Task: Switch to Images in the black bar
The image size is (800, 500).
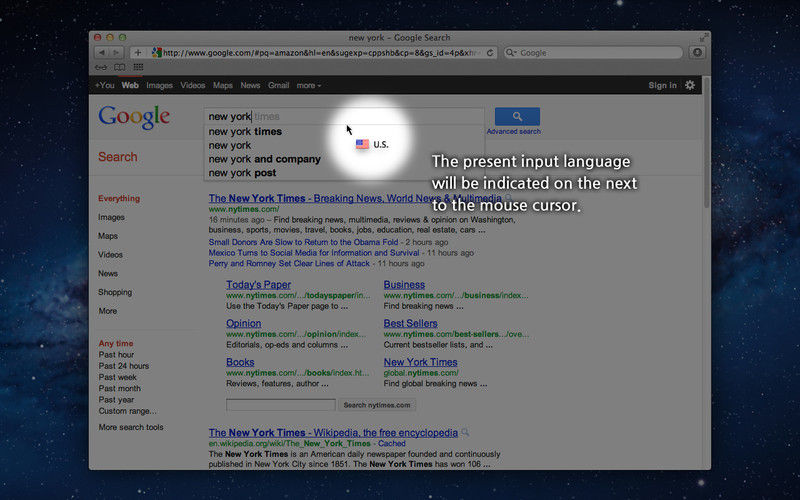Action: coord(159,85)
